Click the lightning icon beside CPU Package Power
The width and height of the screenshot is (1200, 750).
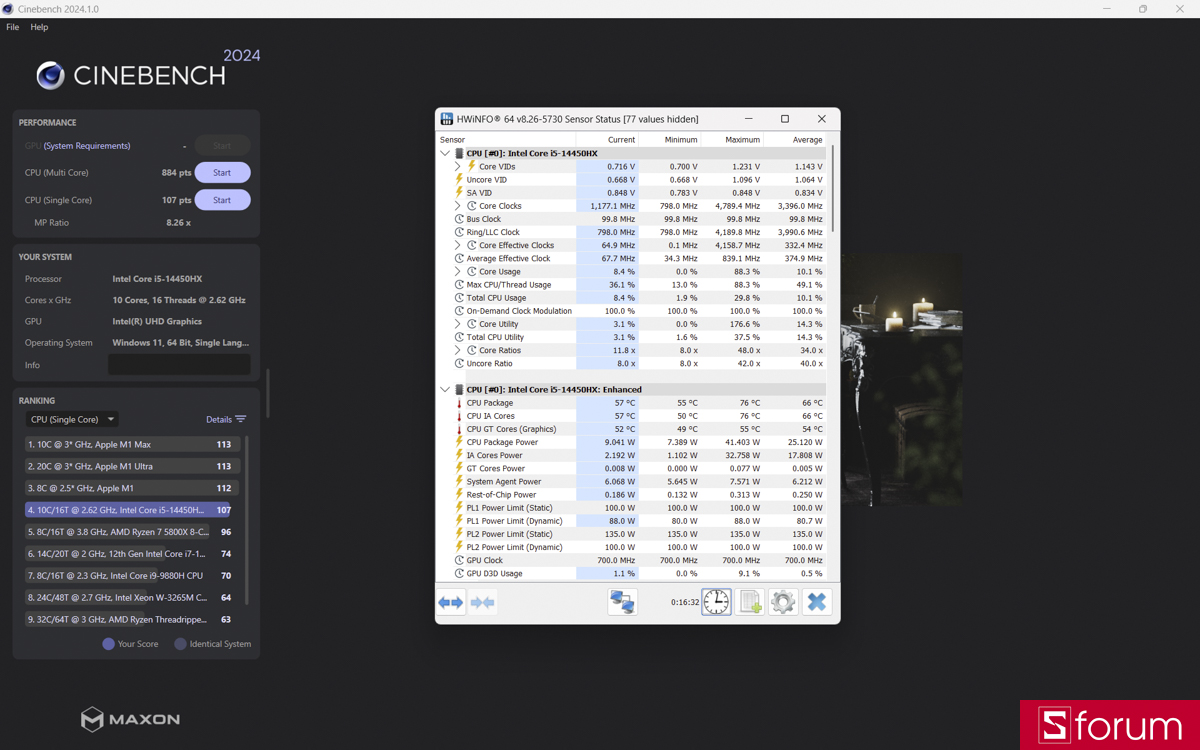tap(459, 442)
